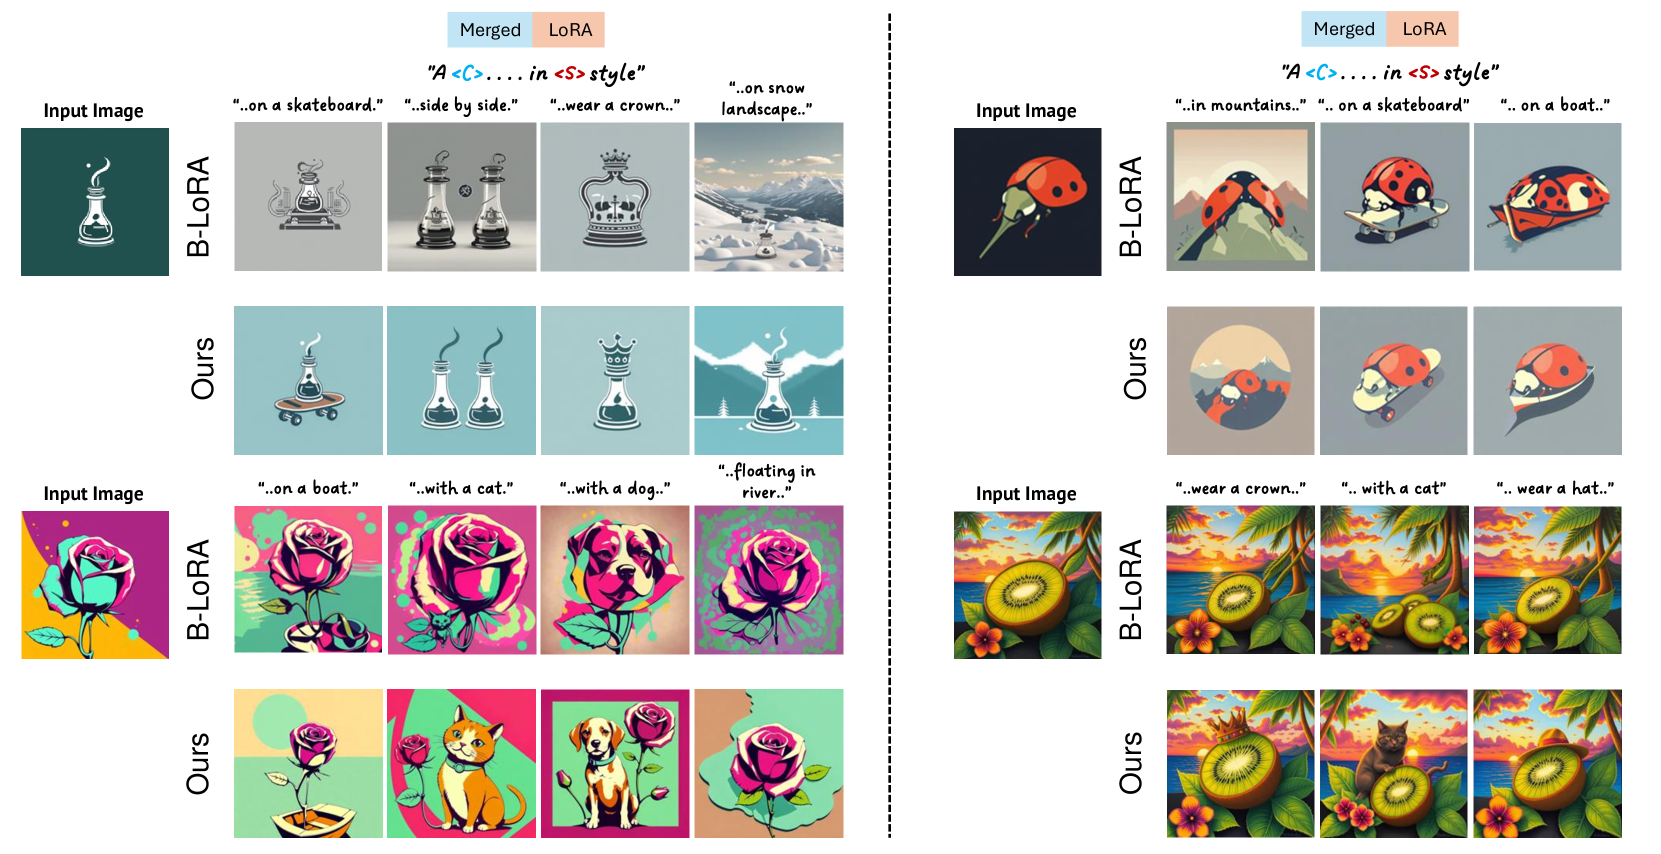Image resolution: width=1661 pixels, height=854 pixels.
Task: Click the left blue Merged legend box
Action: coord(490,30)
